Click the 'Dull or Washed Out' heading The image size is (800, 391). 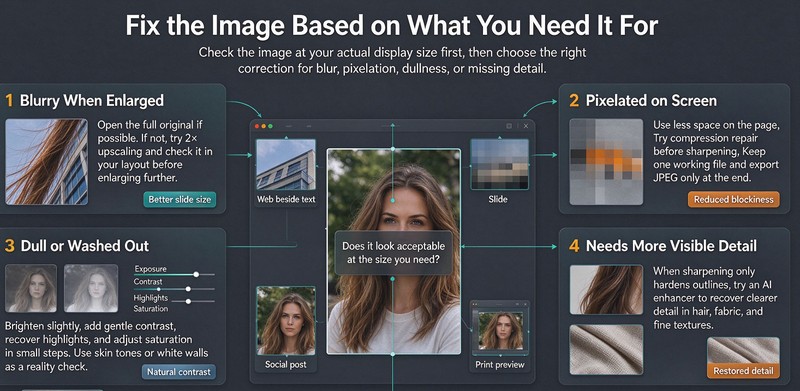click(85, 246)
